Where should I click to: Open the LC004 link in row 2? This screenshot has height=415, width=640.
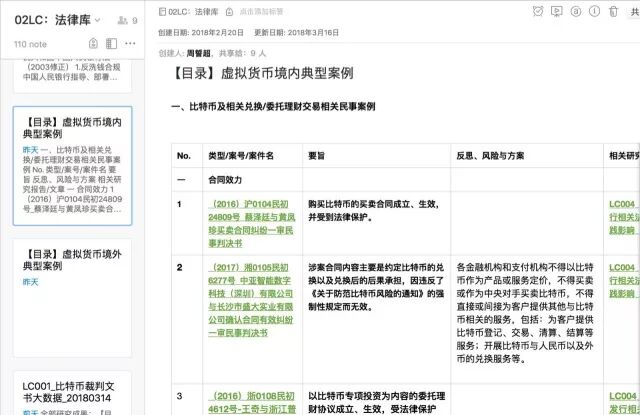(624, 280)
